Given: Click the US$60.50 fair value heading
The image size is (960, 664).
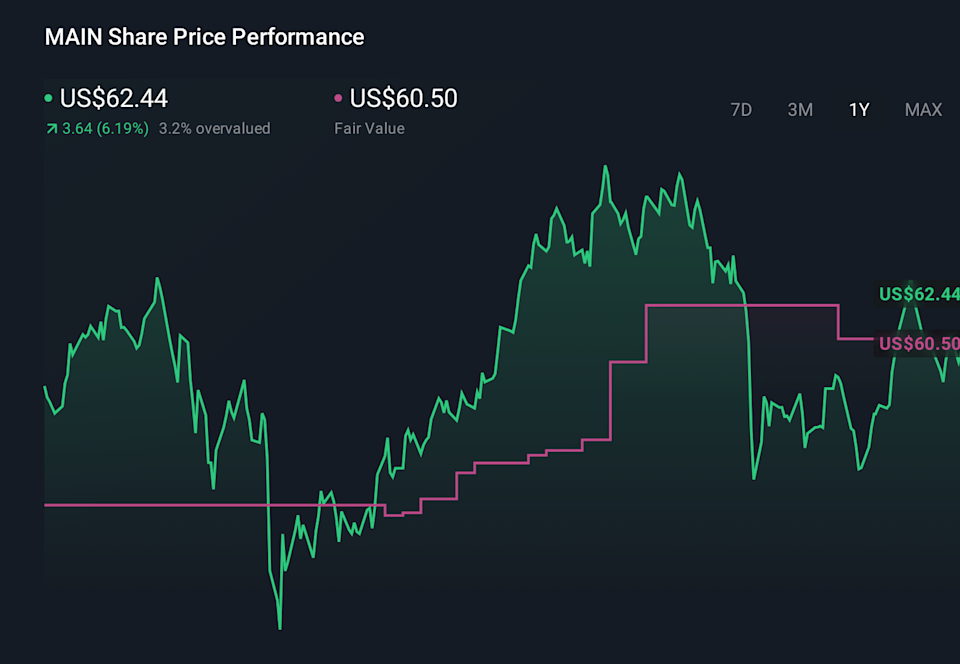Looking at the screenshot, I should [x=403, y=98].
